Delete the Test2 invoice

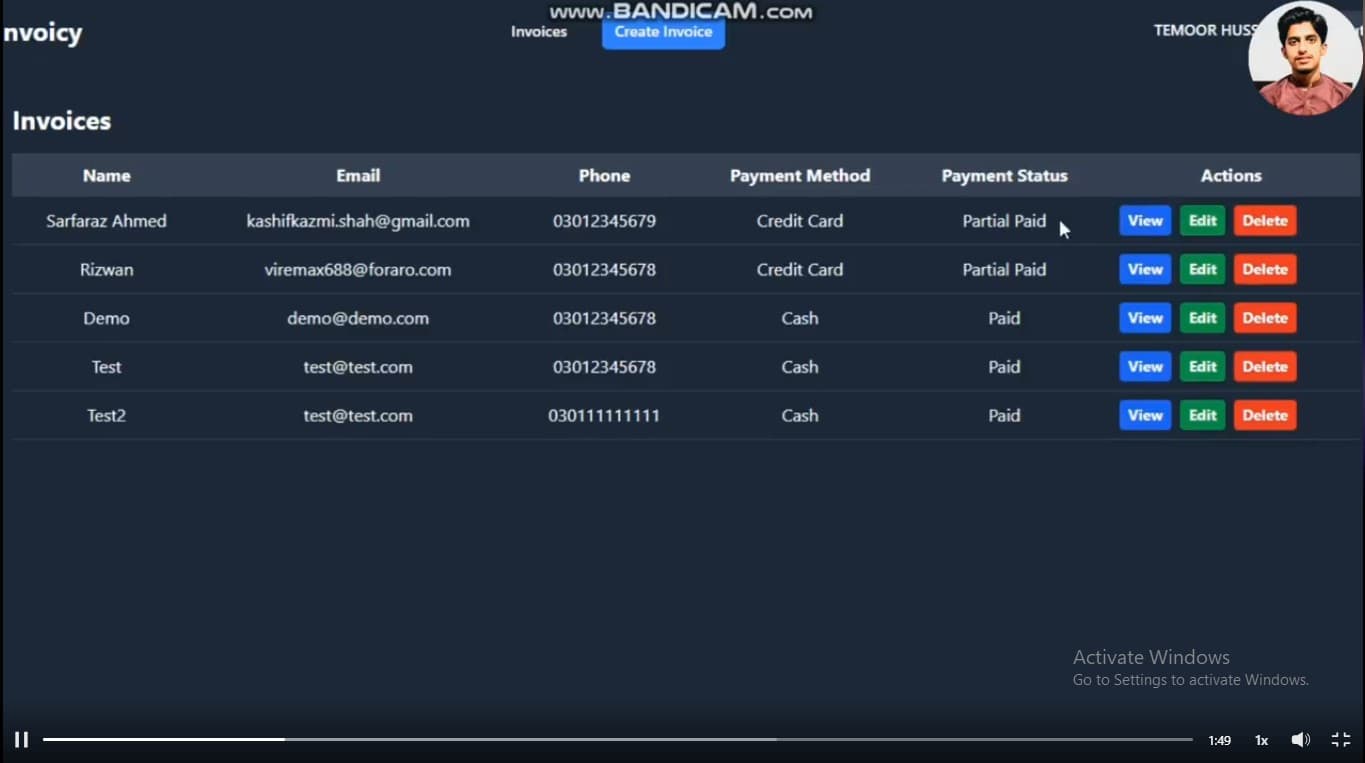[1264, 416]
